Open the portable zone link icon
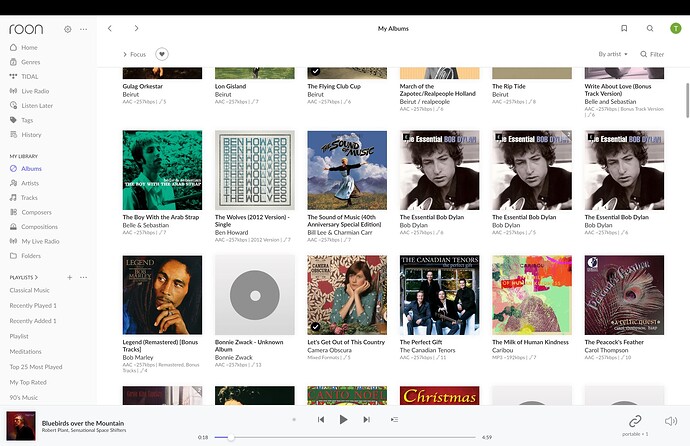Image resolution: width=690 pixels, height=446 pixels. click(x=635, y=421)
